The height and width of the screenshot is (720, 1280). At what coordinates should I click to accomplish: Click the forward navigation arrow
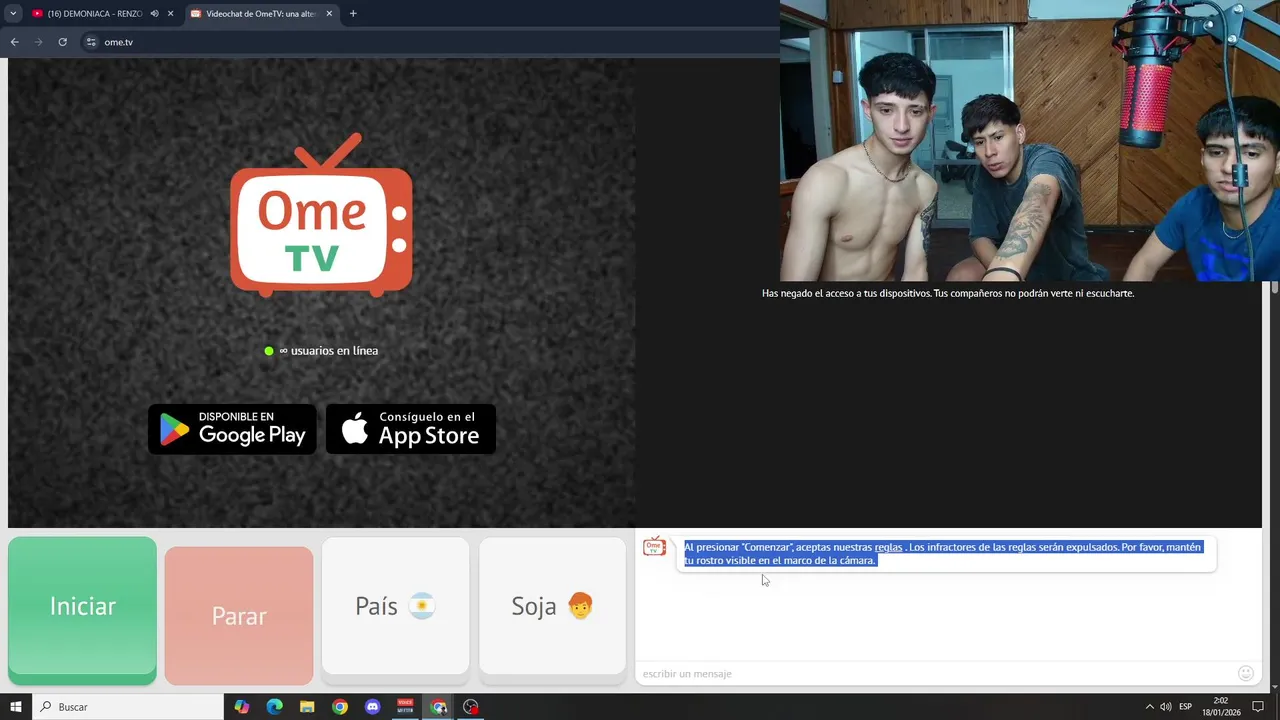click(38, 42)
